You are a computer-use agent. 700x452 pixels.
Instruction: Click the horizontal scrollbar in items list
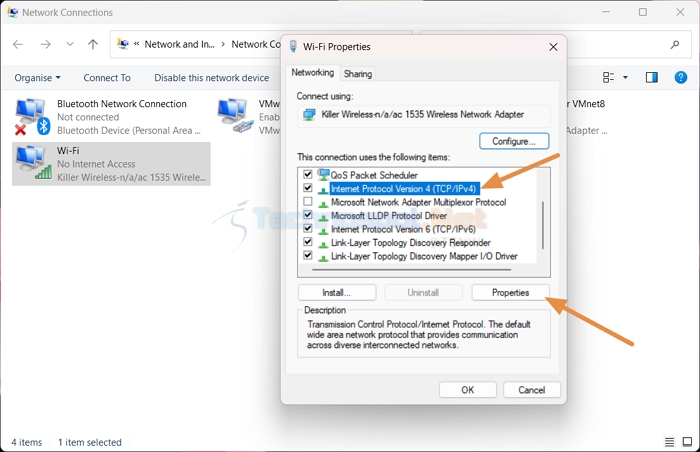point(412,270)
